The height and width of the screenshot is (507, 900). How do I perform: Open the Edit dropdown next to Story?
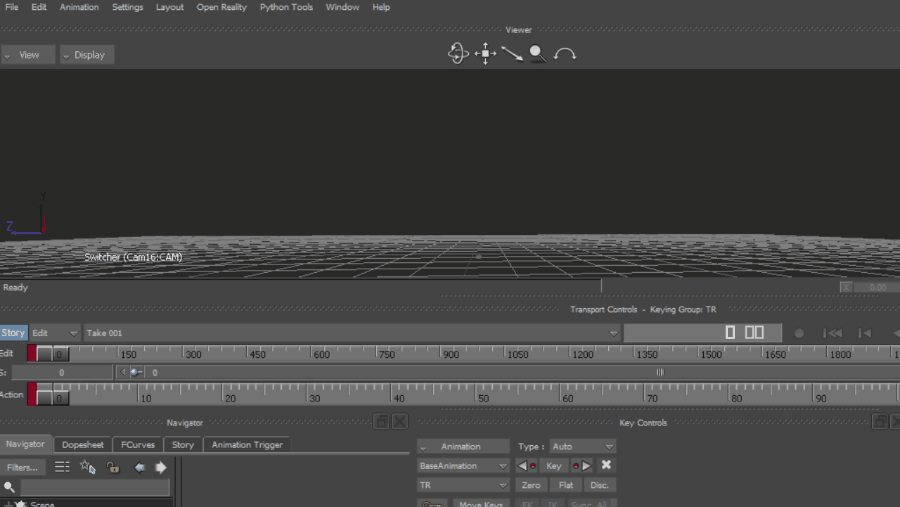55,333
